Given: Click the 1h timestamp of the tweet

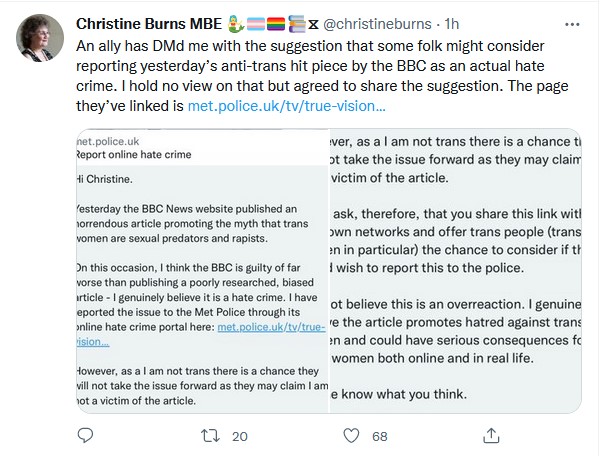Looking at the screenshot, I should tap(452, 24).
